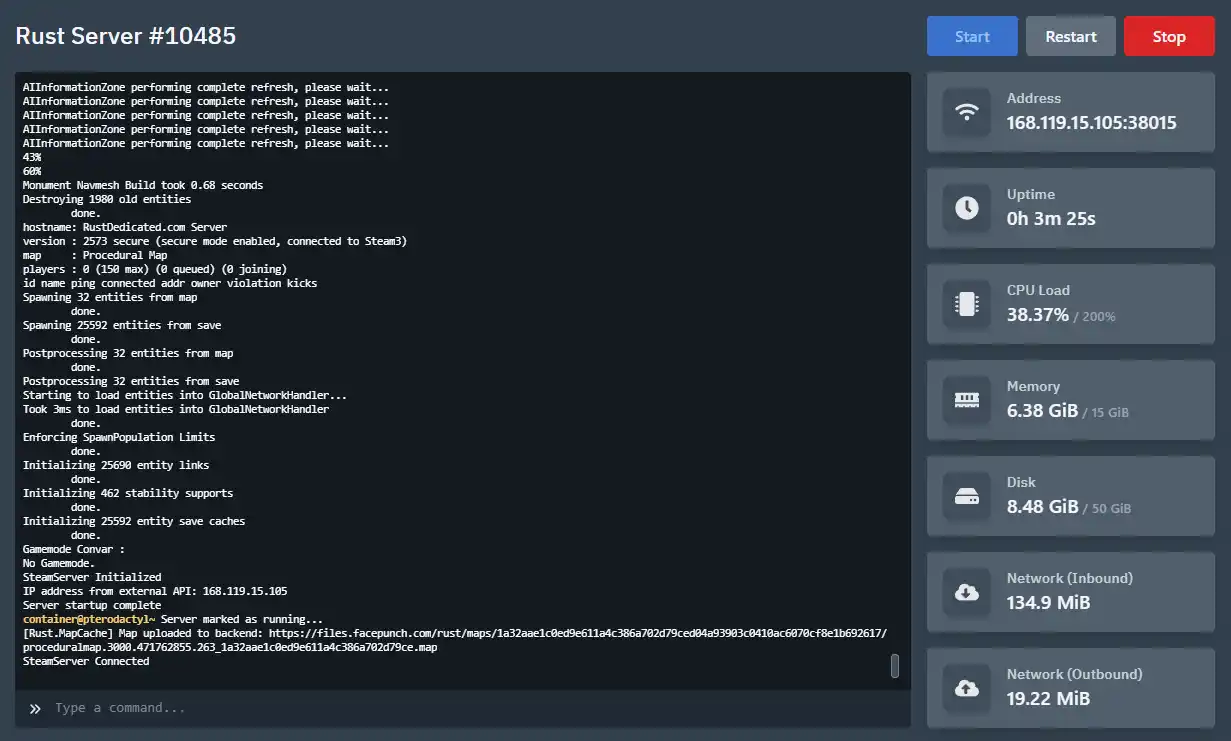Click the 'SteamServer Connected' console line
Screen dimensions: 1231x741
[86, 661]
